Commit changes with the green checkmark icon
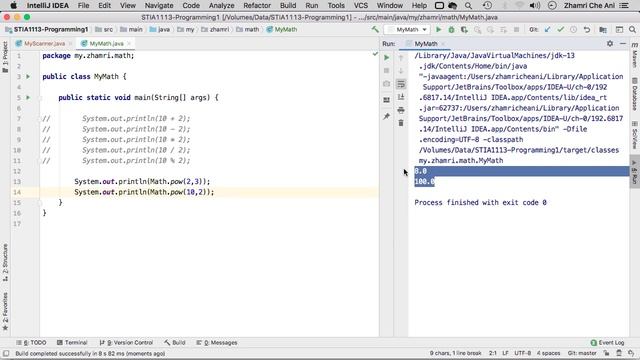Screen dimensions: 640x360 560,29
